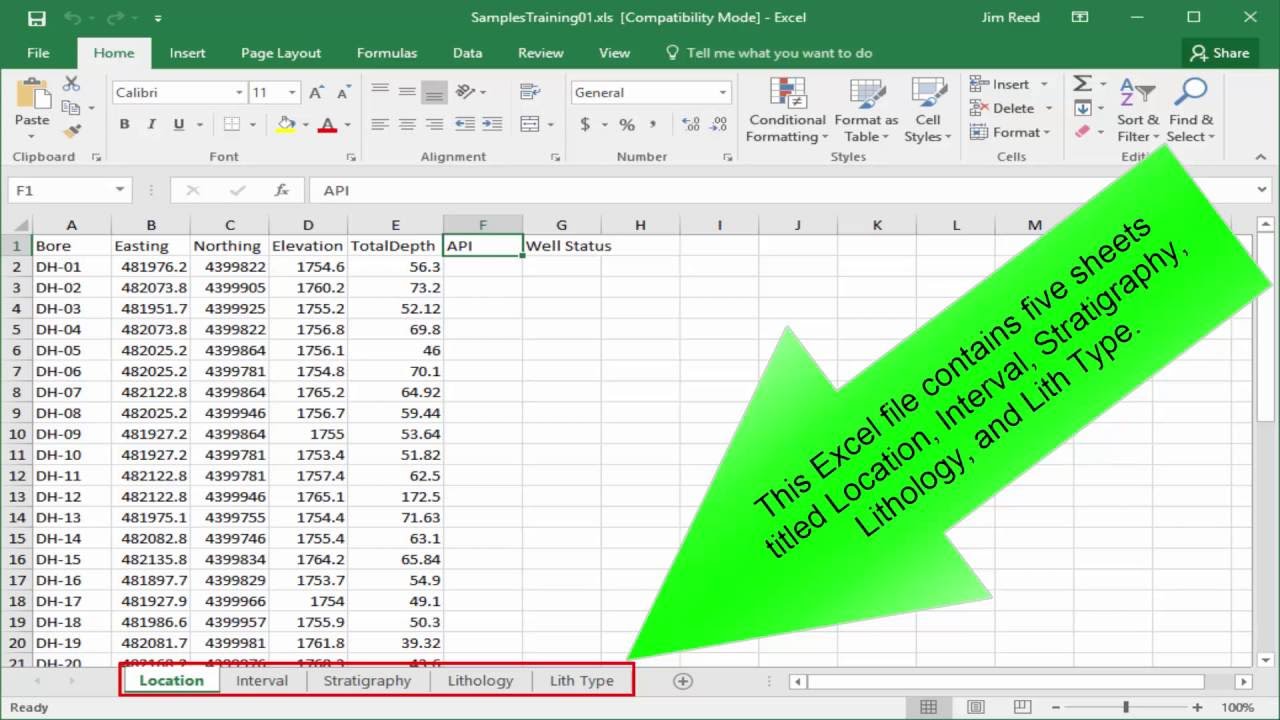Image resolution: width=1280 pixels, height=720 pixels.
Task: Switch to the Page Layout ribbon tab
Action: 281,53
